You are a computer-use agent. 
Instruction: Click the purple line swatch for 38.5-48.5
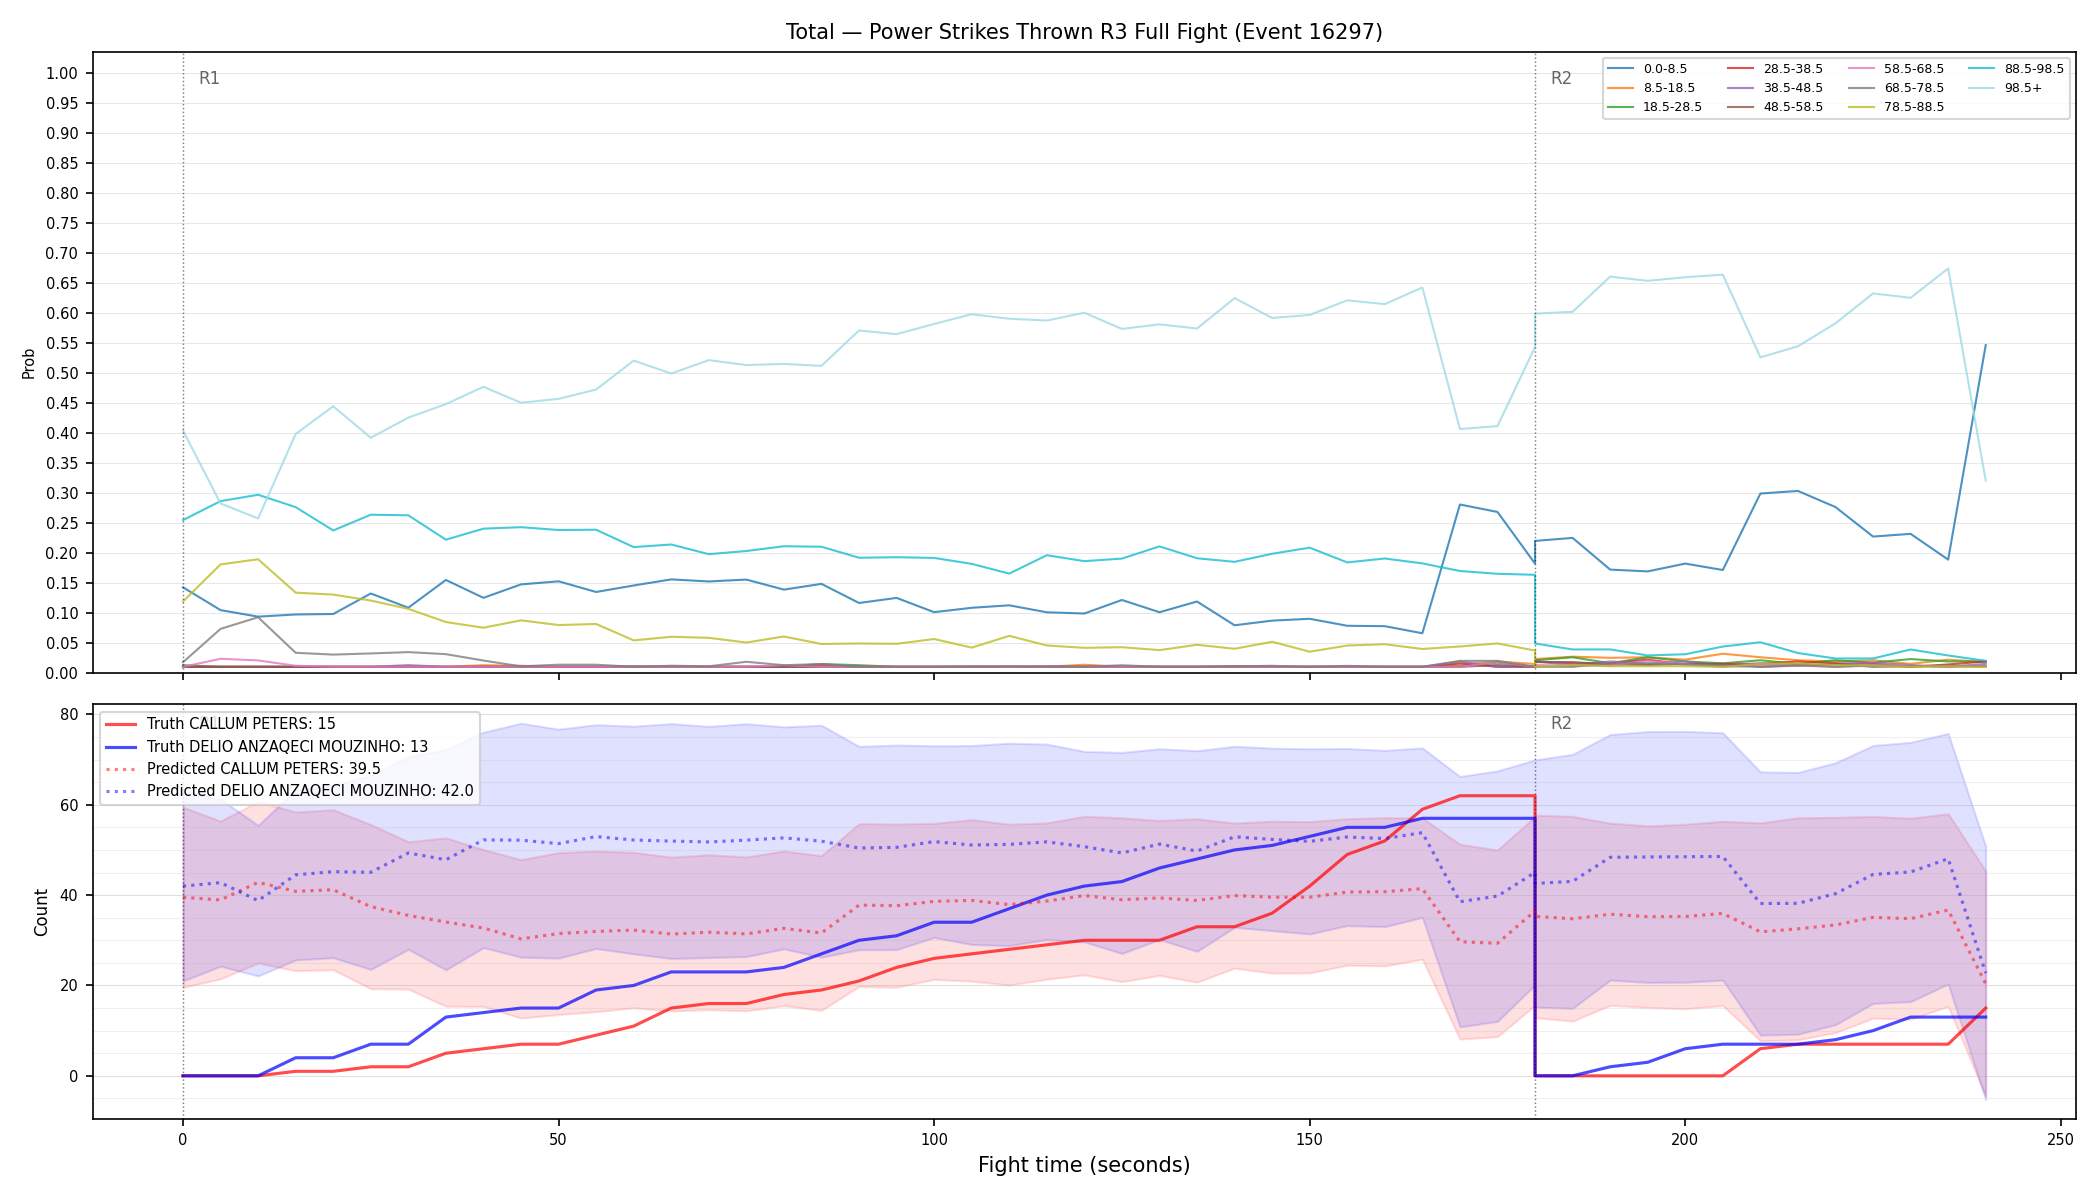tap(1741, 88)
